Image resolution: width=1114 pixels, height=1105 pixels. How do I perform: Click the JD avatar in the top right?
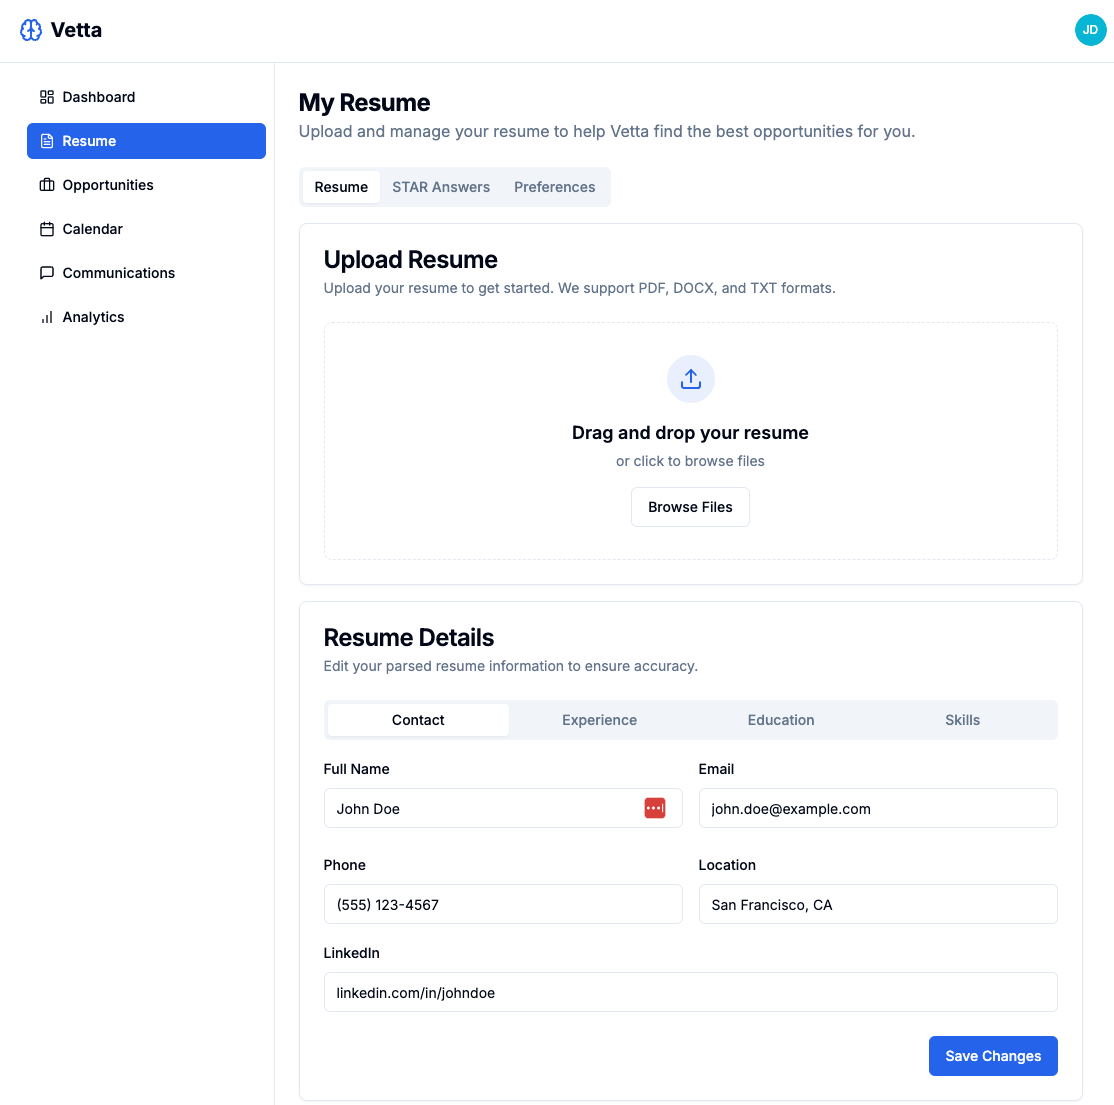tap(1091, 30)
